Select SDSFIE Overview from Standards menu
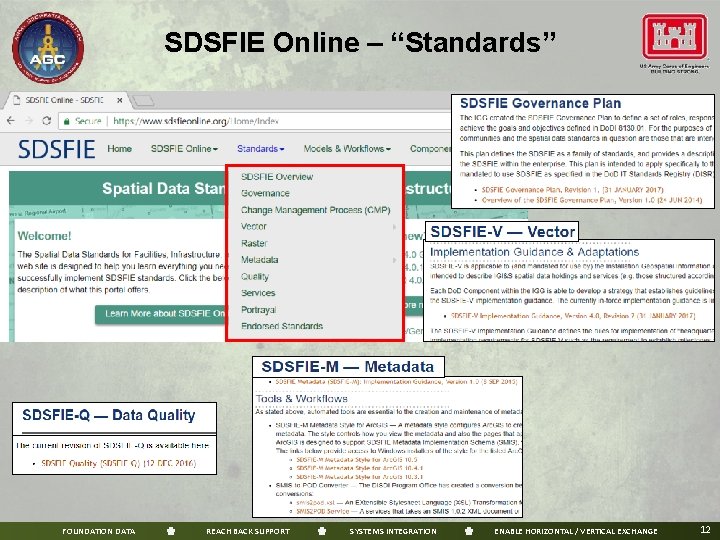 pos(277,177)
